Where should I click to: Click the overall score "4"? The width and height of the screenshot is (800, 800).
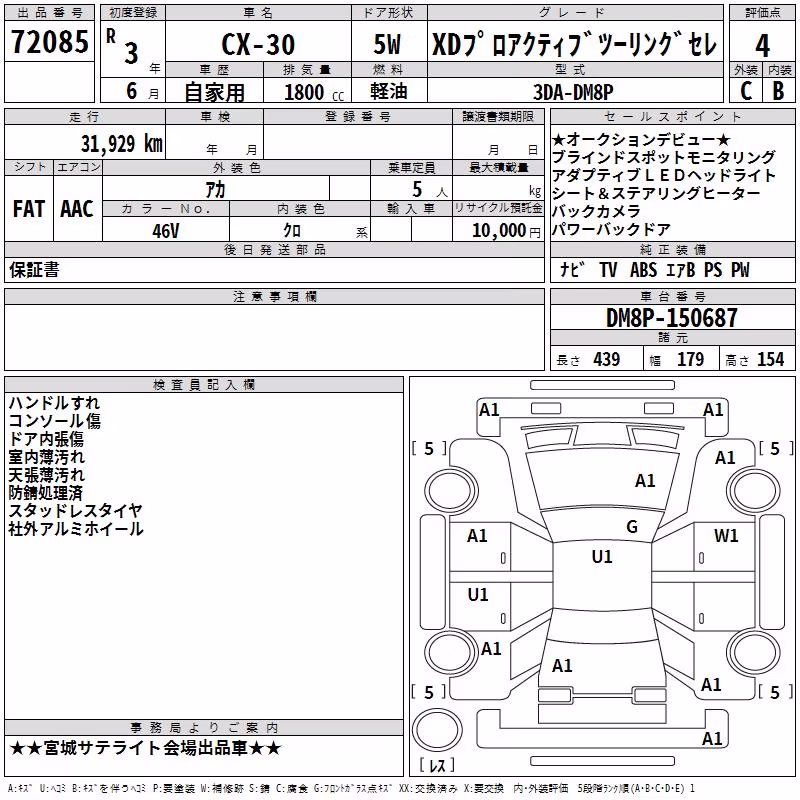point(762,46)
